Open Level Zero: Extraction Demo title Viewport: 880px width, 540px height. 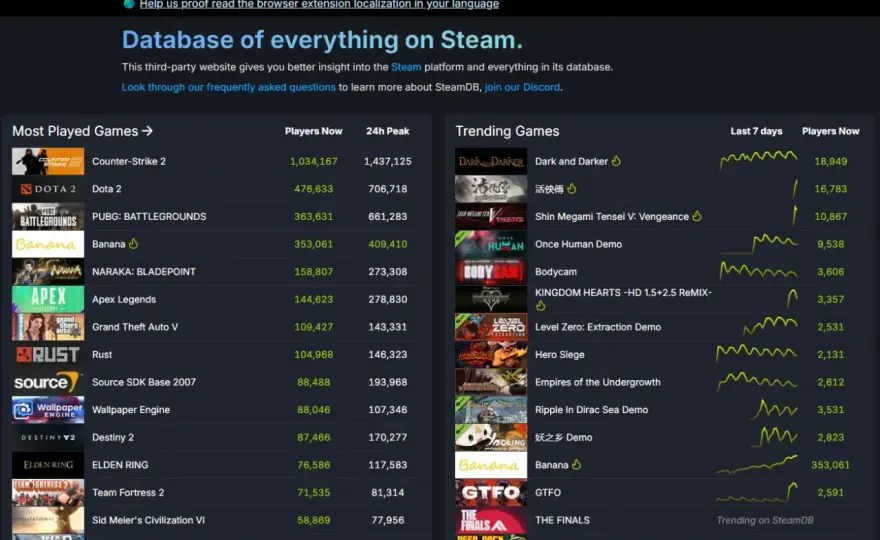[598, 327]
